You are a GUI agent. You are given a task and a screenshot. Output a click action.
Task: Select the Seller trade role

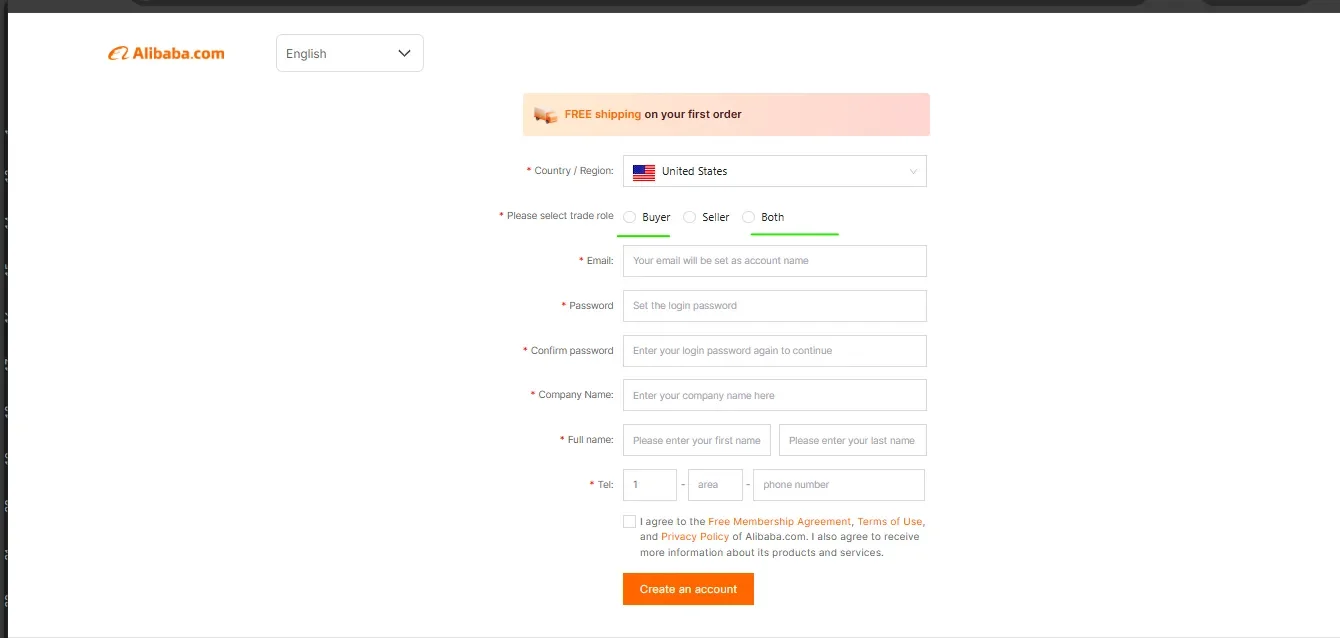pyautogui.click(x=689, y=217)
